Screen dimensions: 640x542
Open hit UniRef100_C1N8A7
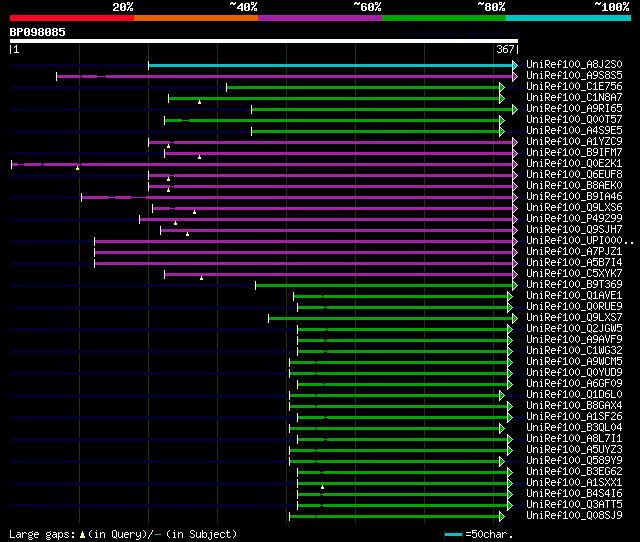(574, 98)
